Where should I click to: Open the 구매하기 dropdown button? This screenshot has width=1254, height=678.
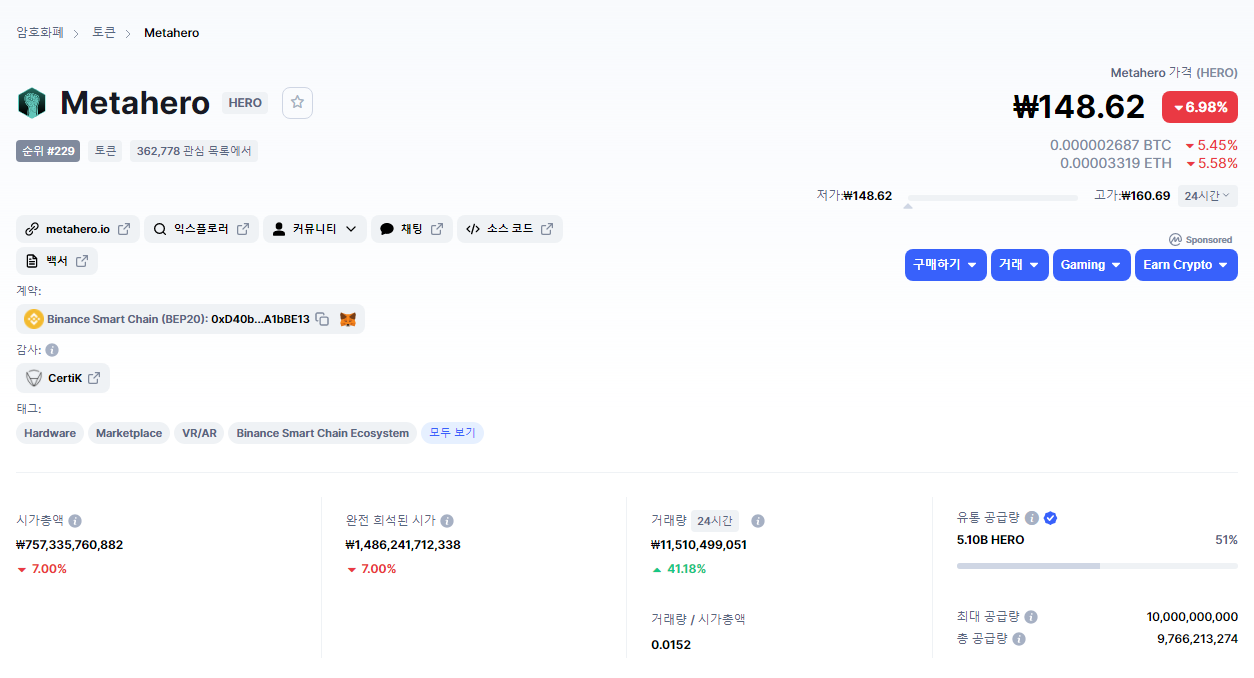[x=945, y=265]
